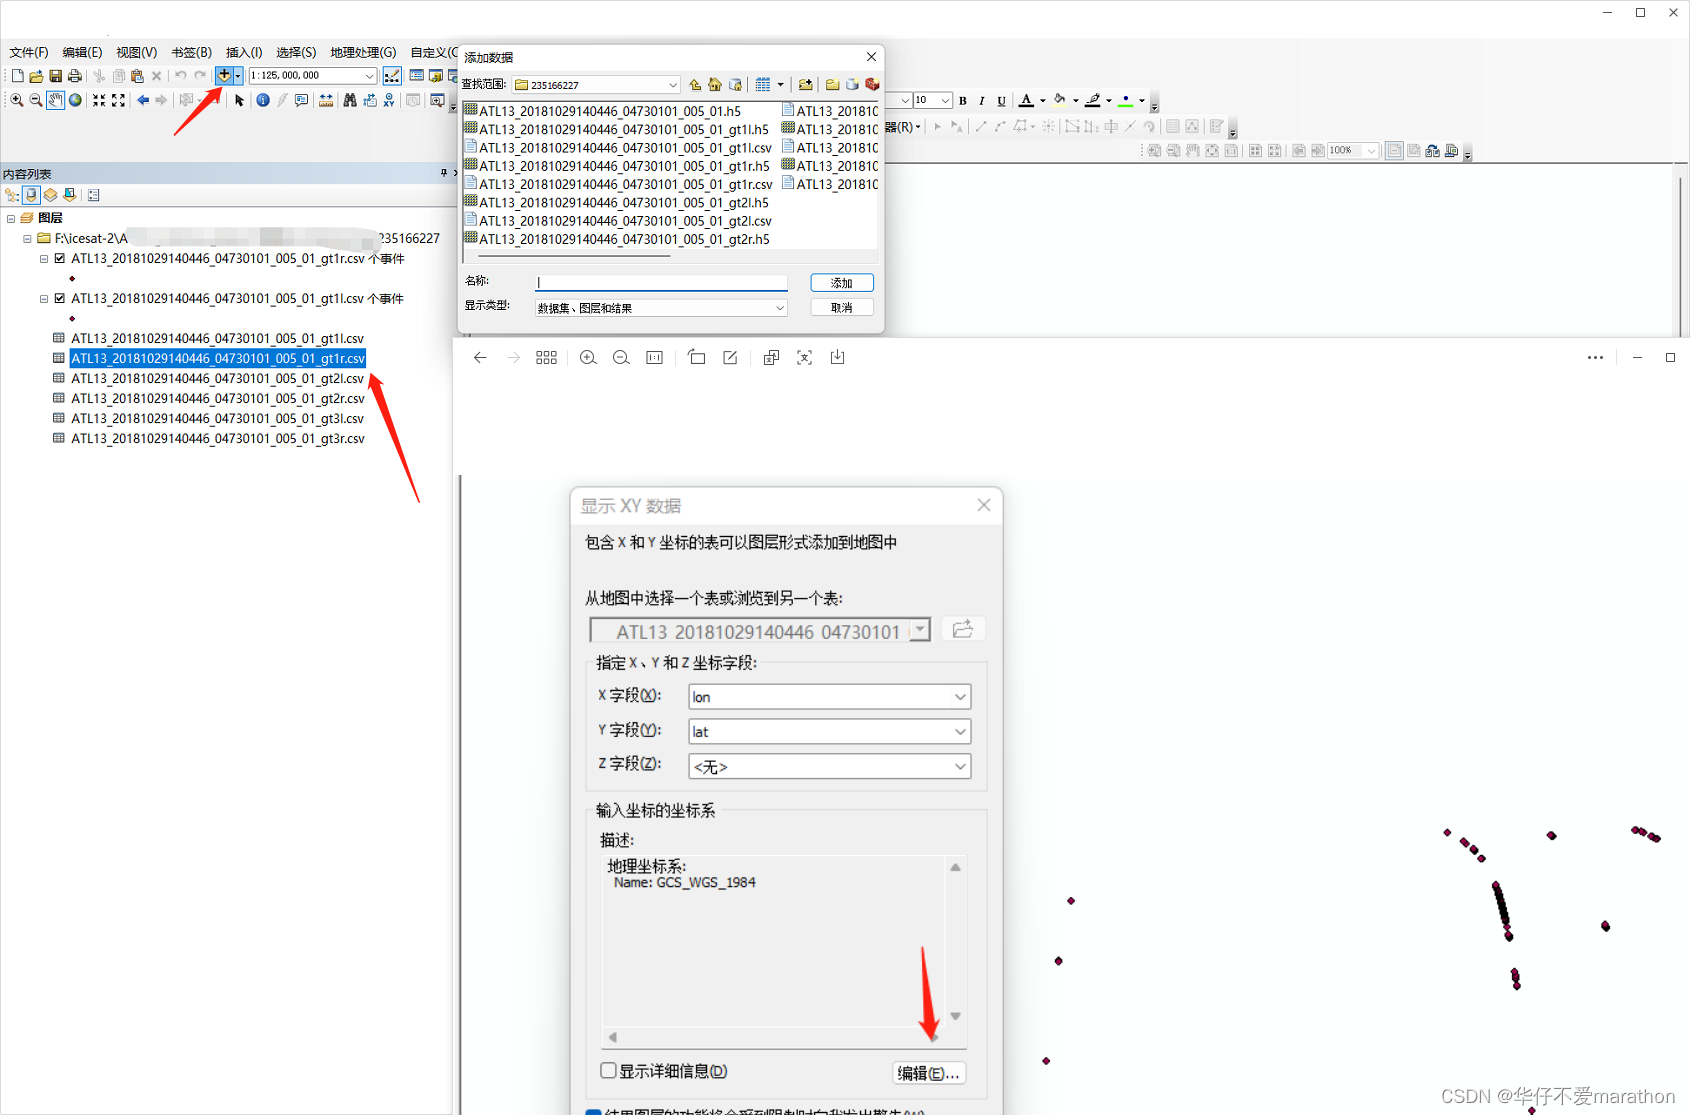Go to Home folder in Add Data dialog
Viewport: 1690px width, 1115px height.
point(714,84)
